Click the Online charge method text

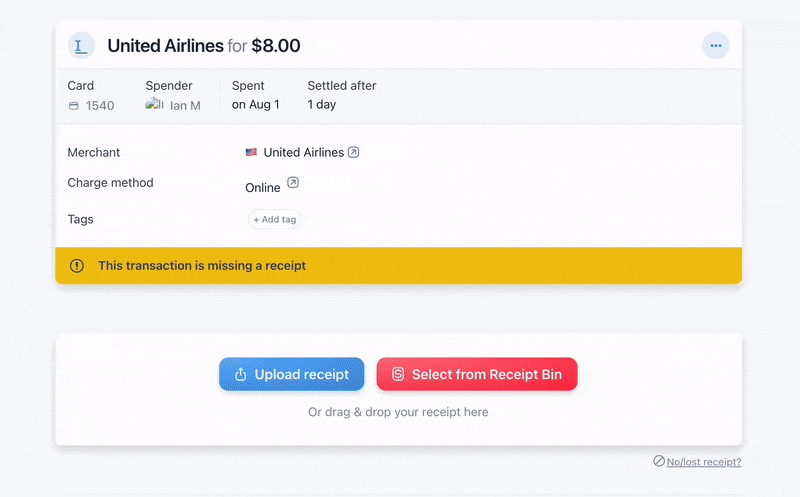click(263, 188)
